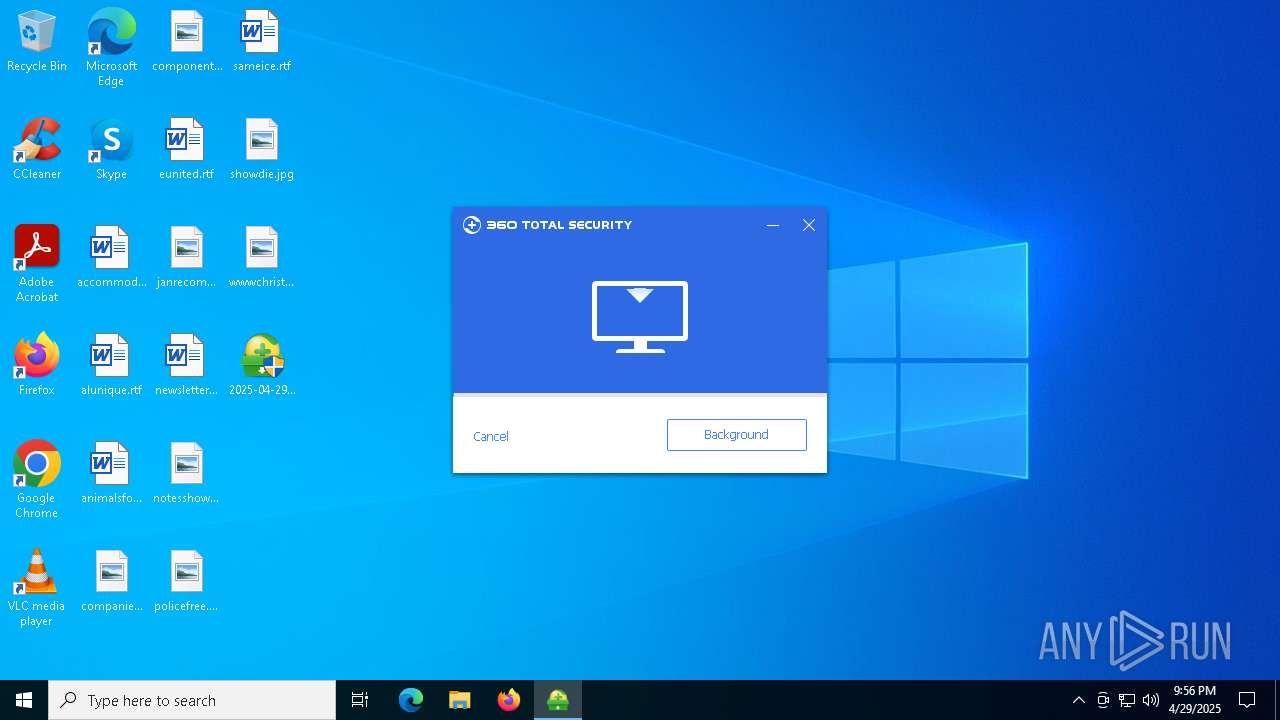Image resolution: width=1280 pixels, height=720 pixels.
Task: Launch Microsoft Edge from the taskbar
Action: [411, 700]
